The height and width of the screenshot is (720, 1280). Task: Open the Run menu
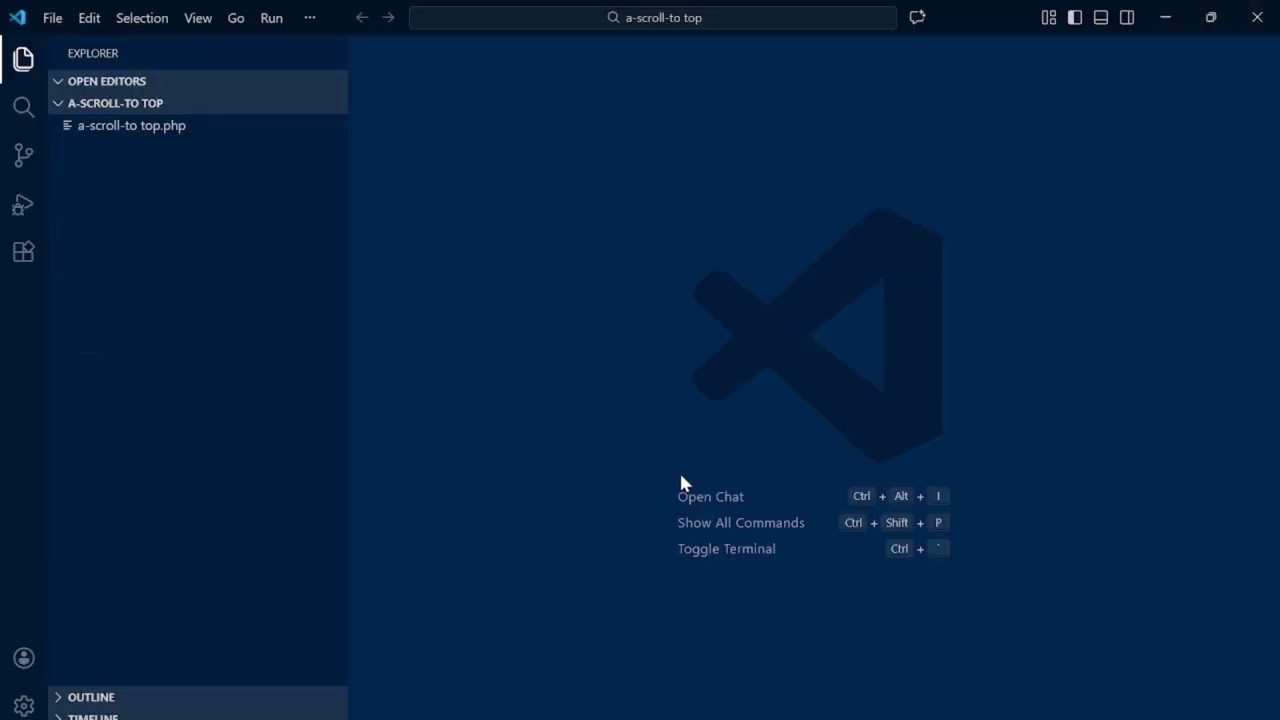[x=271, y=18]
